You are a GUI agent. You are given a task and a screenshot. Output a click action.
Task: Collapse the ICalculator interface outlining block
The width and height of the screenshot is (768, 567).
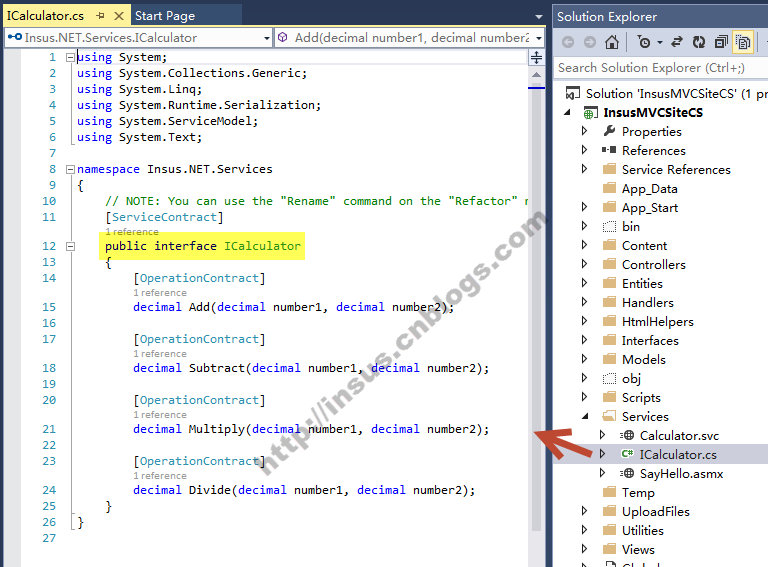71,246
